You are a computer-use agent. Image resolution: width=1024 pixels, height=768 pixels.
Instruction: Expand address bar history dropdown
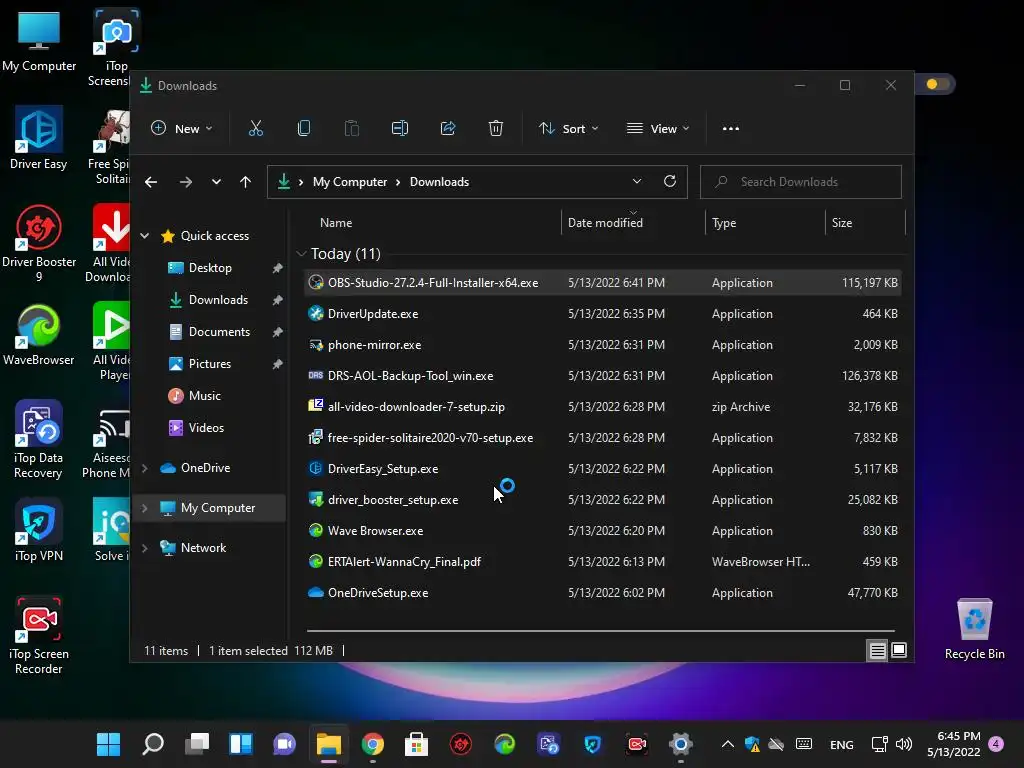pyautogui.click(x=637, y=182)
